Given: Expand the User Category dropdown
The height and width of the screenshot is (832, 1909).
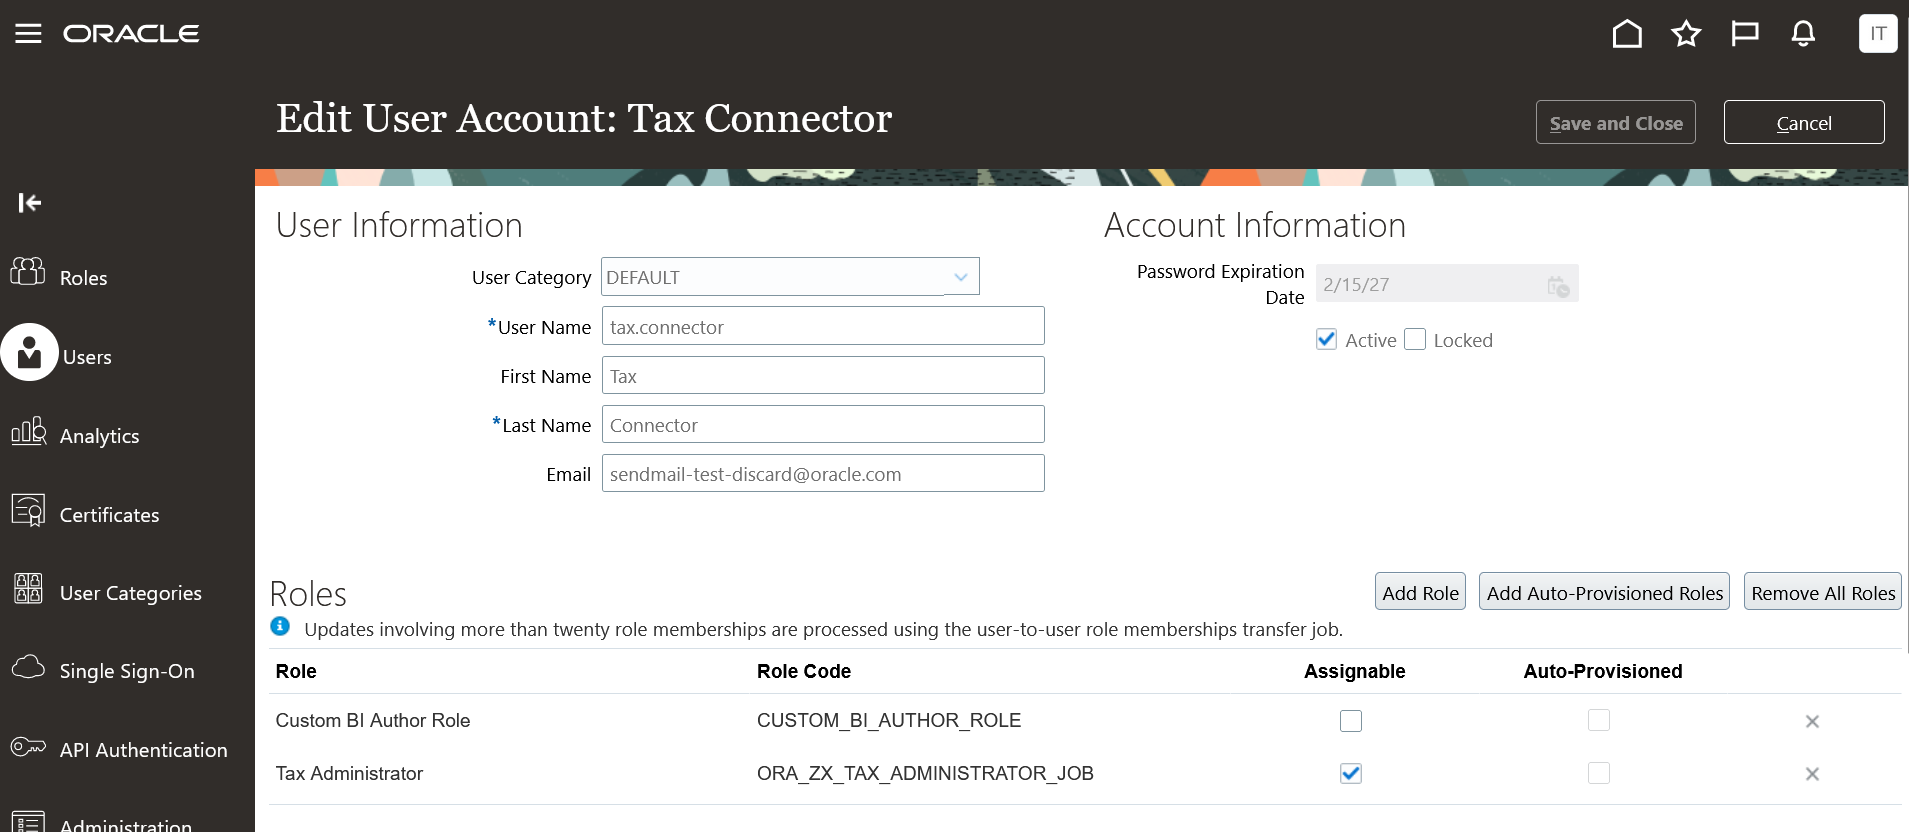Looking at the screenshot, I should (x=960, y=277).
